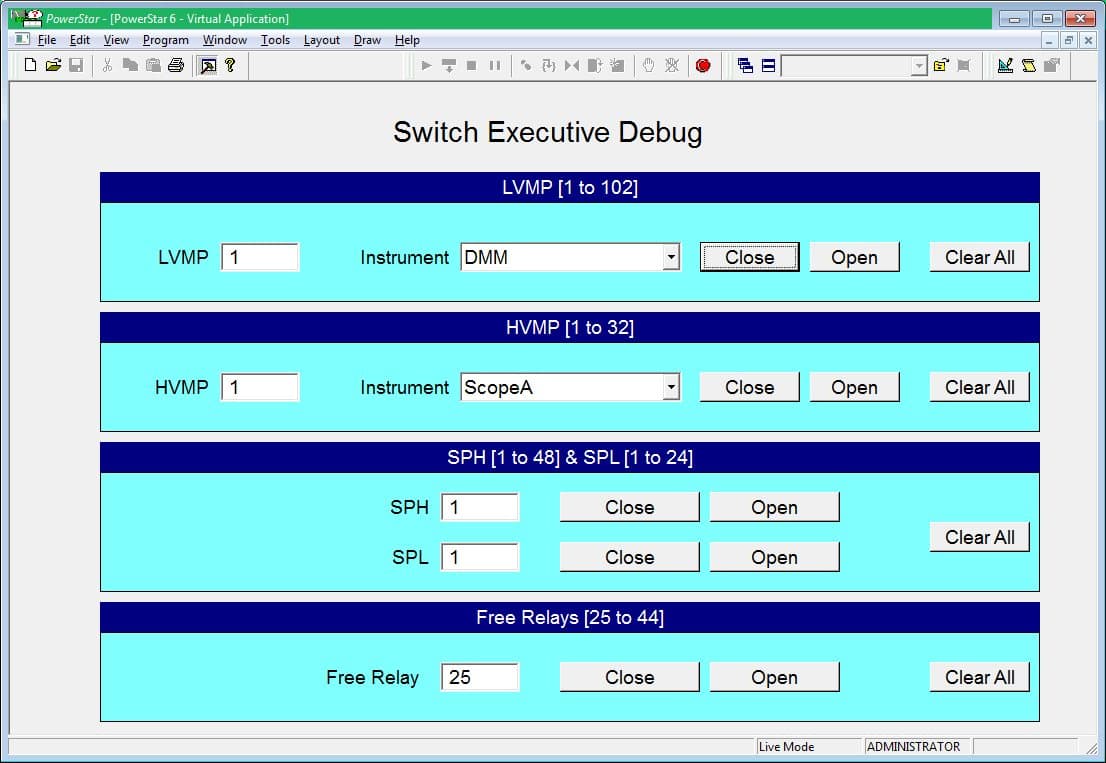
Task: Open the View menu
Action: (x=116, y=39)
